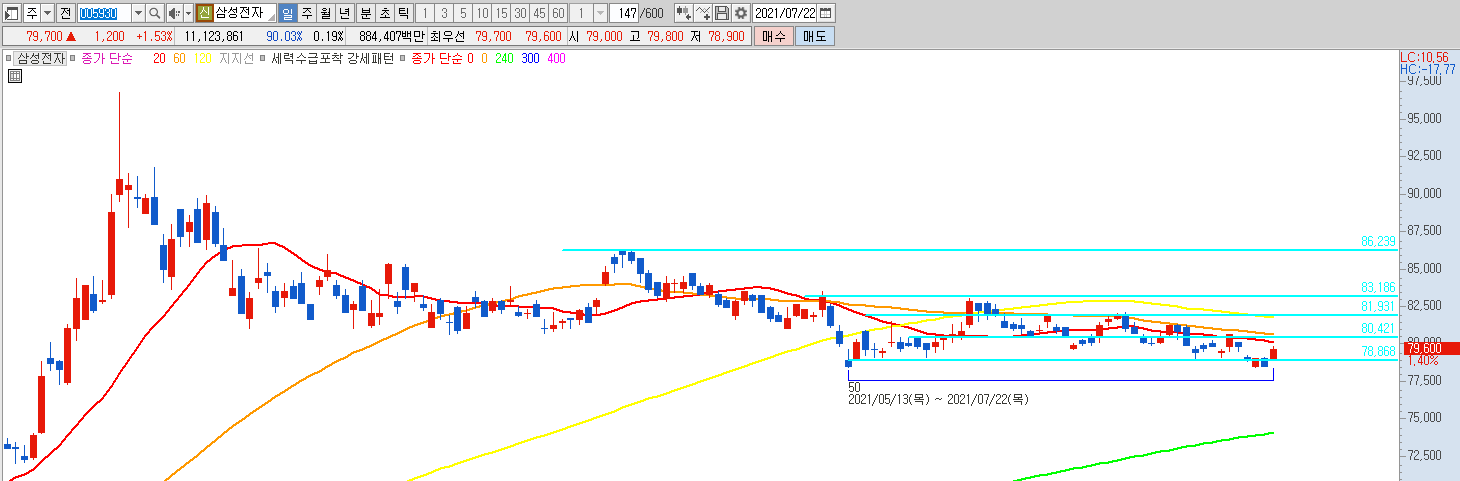Click the current price 79,700 in quote bar

pos(44,36)
